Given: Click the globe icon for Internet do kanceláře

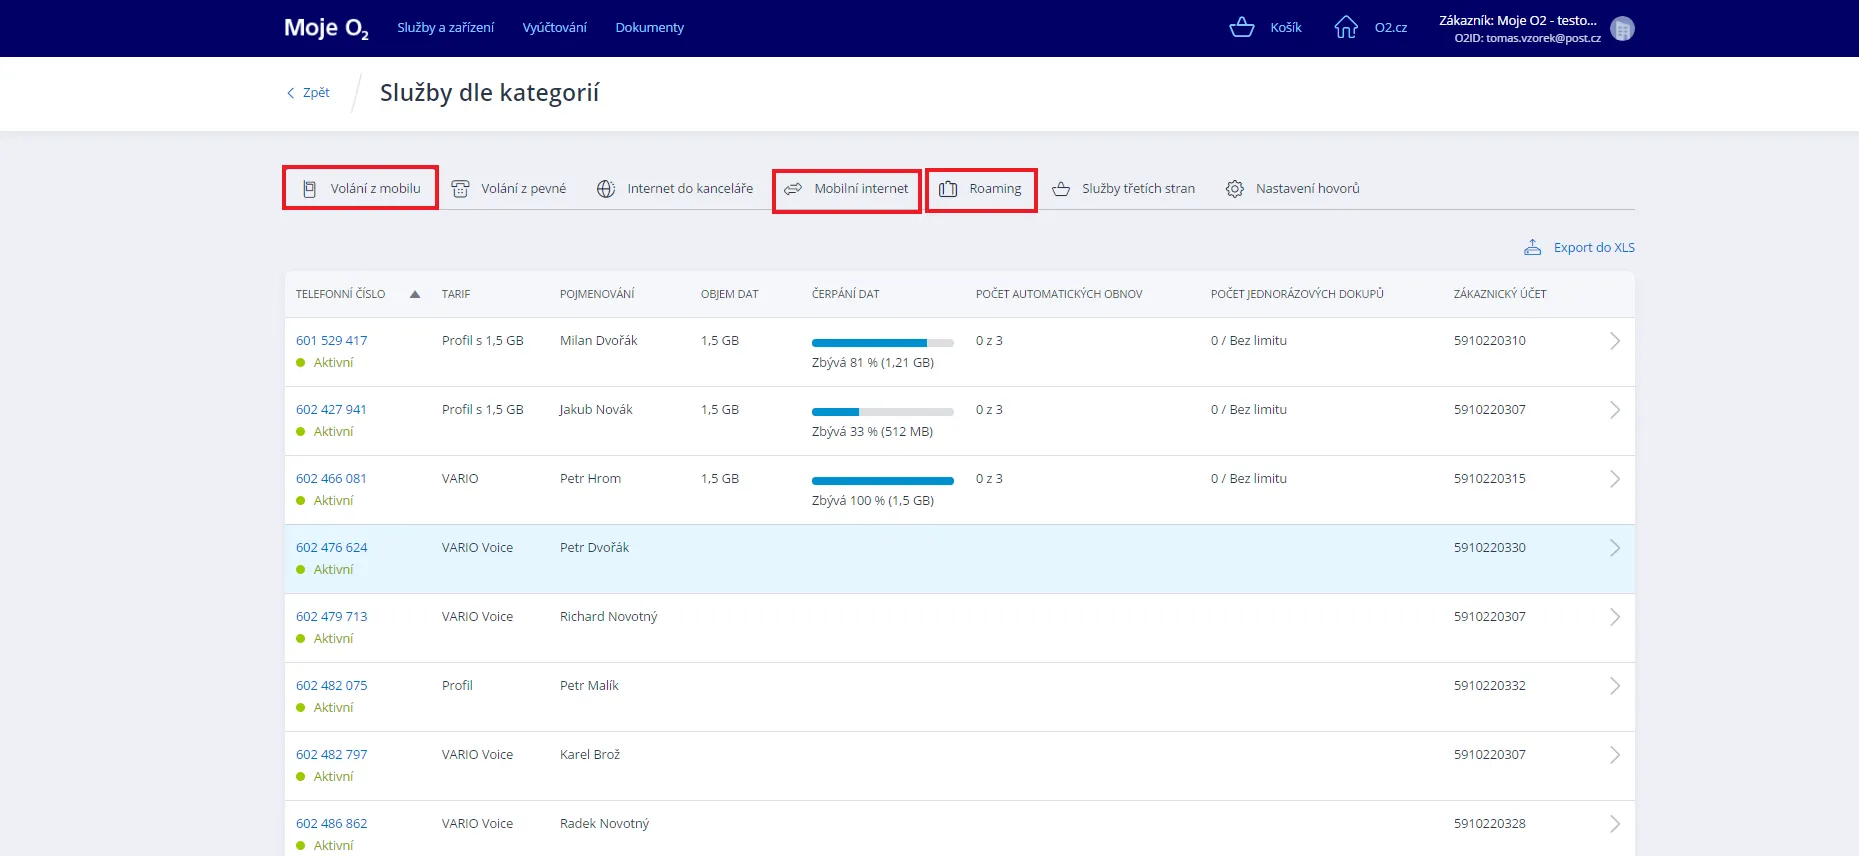Looking at the screenshot, I should click(x=606, y=189).
